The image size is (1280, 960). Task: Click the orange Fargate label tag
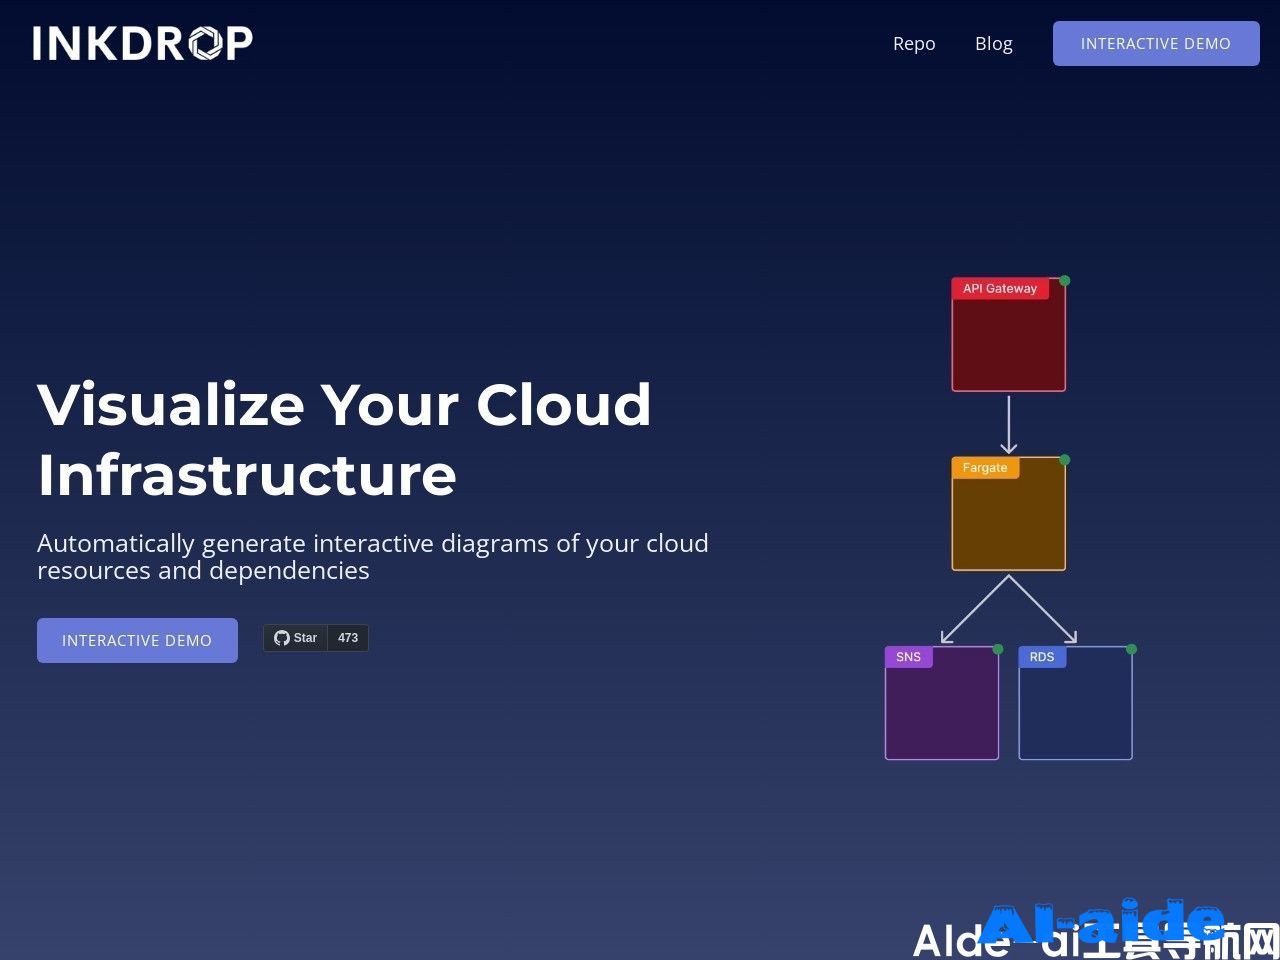[985, 467]
